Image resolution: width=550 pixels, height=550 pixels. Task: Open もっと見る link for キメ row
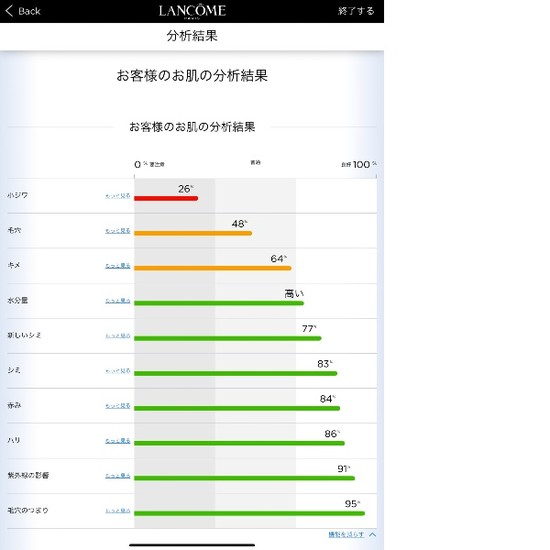[x=118, y=266]
